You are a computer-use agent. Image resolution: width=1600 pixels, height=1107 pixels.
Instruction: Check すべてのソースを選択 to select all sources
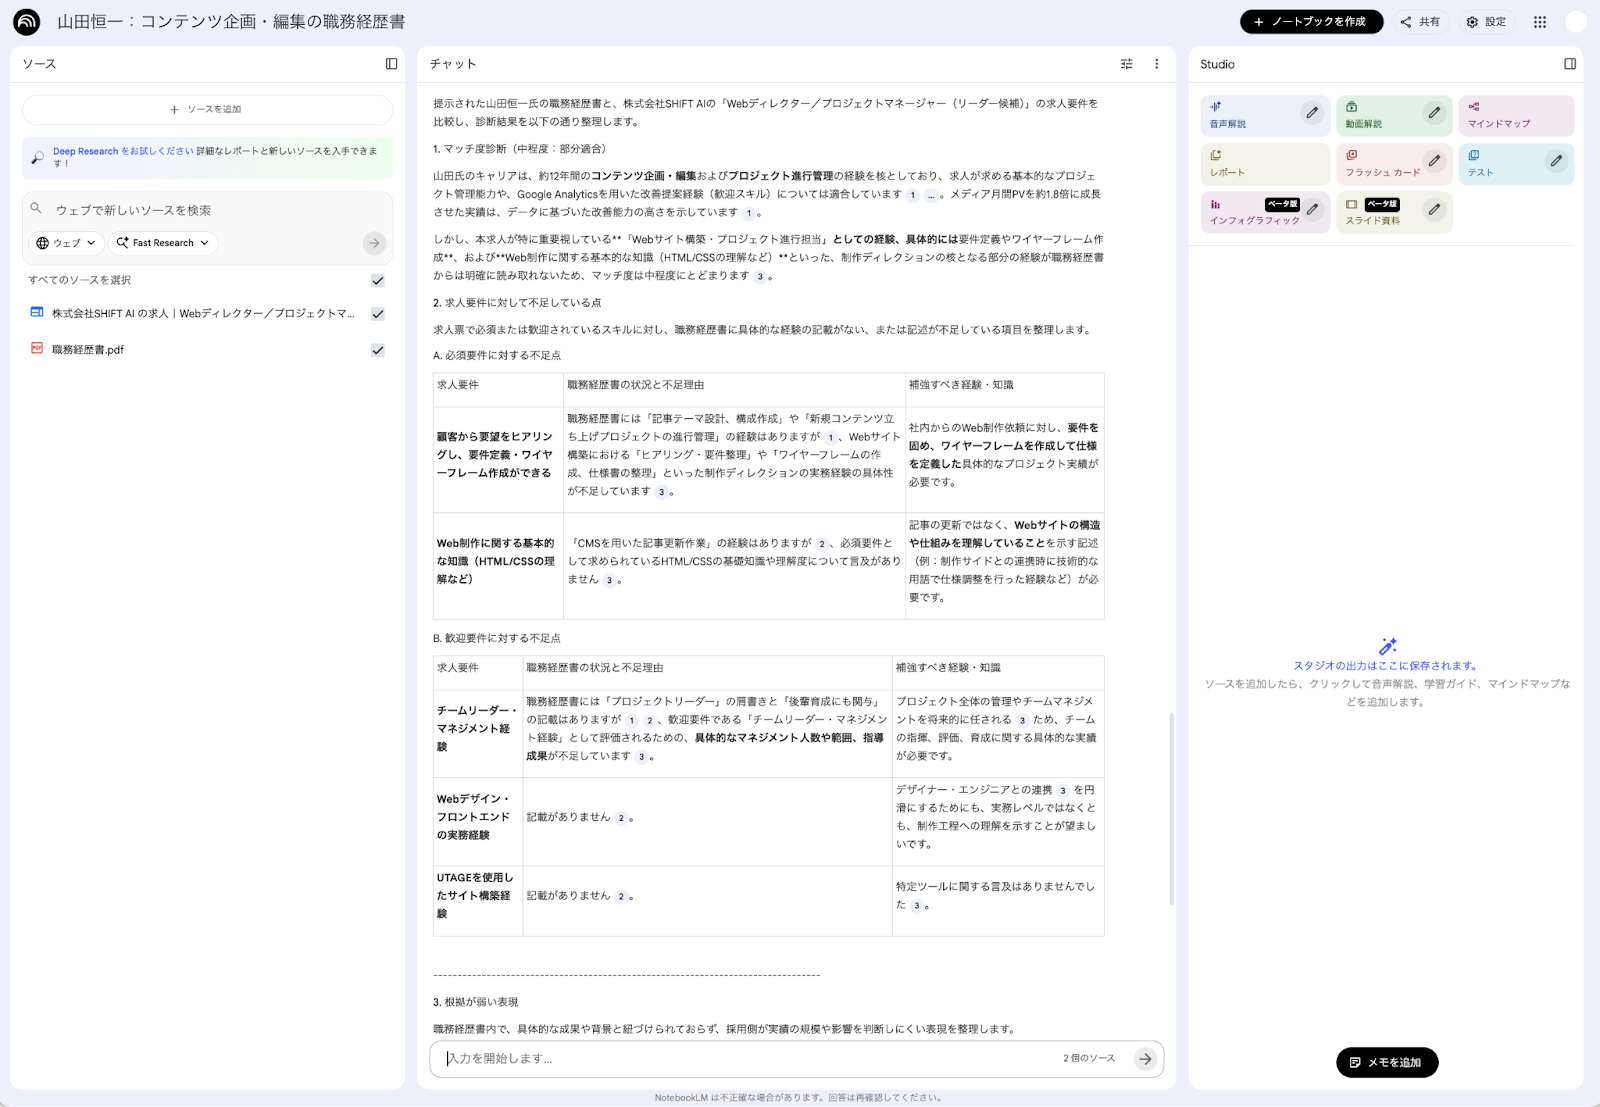[377, 281]
